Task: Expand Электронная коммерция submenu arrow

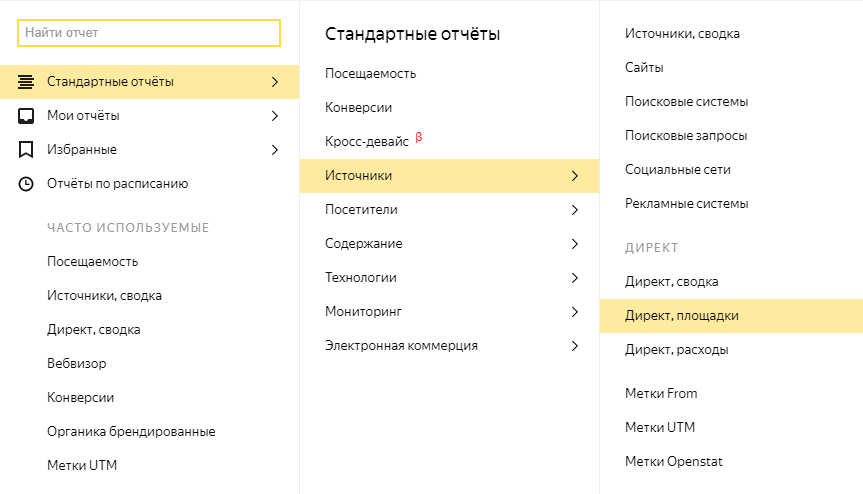Action: click(574, 346)
